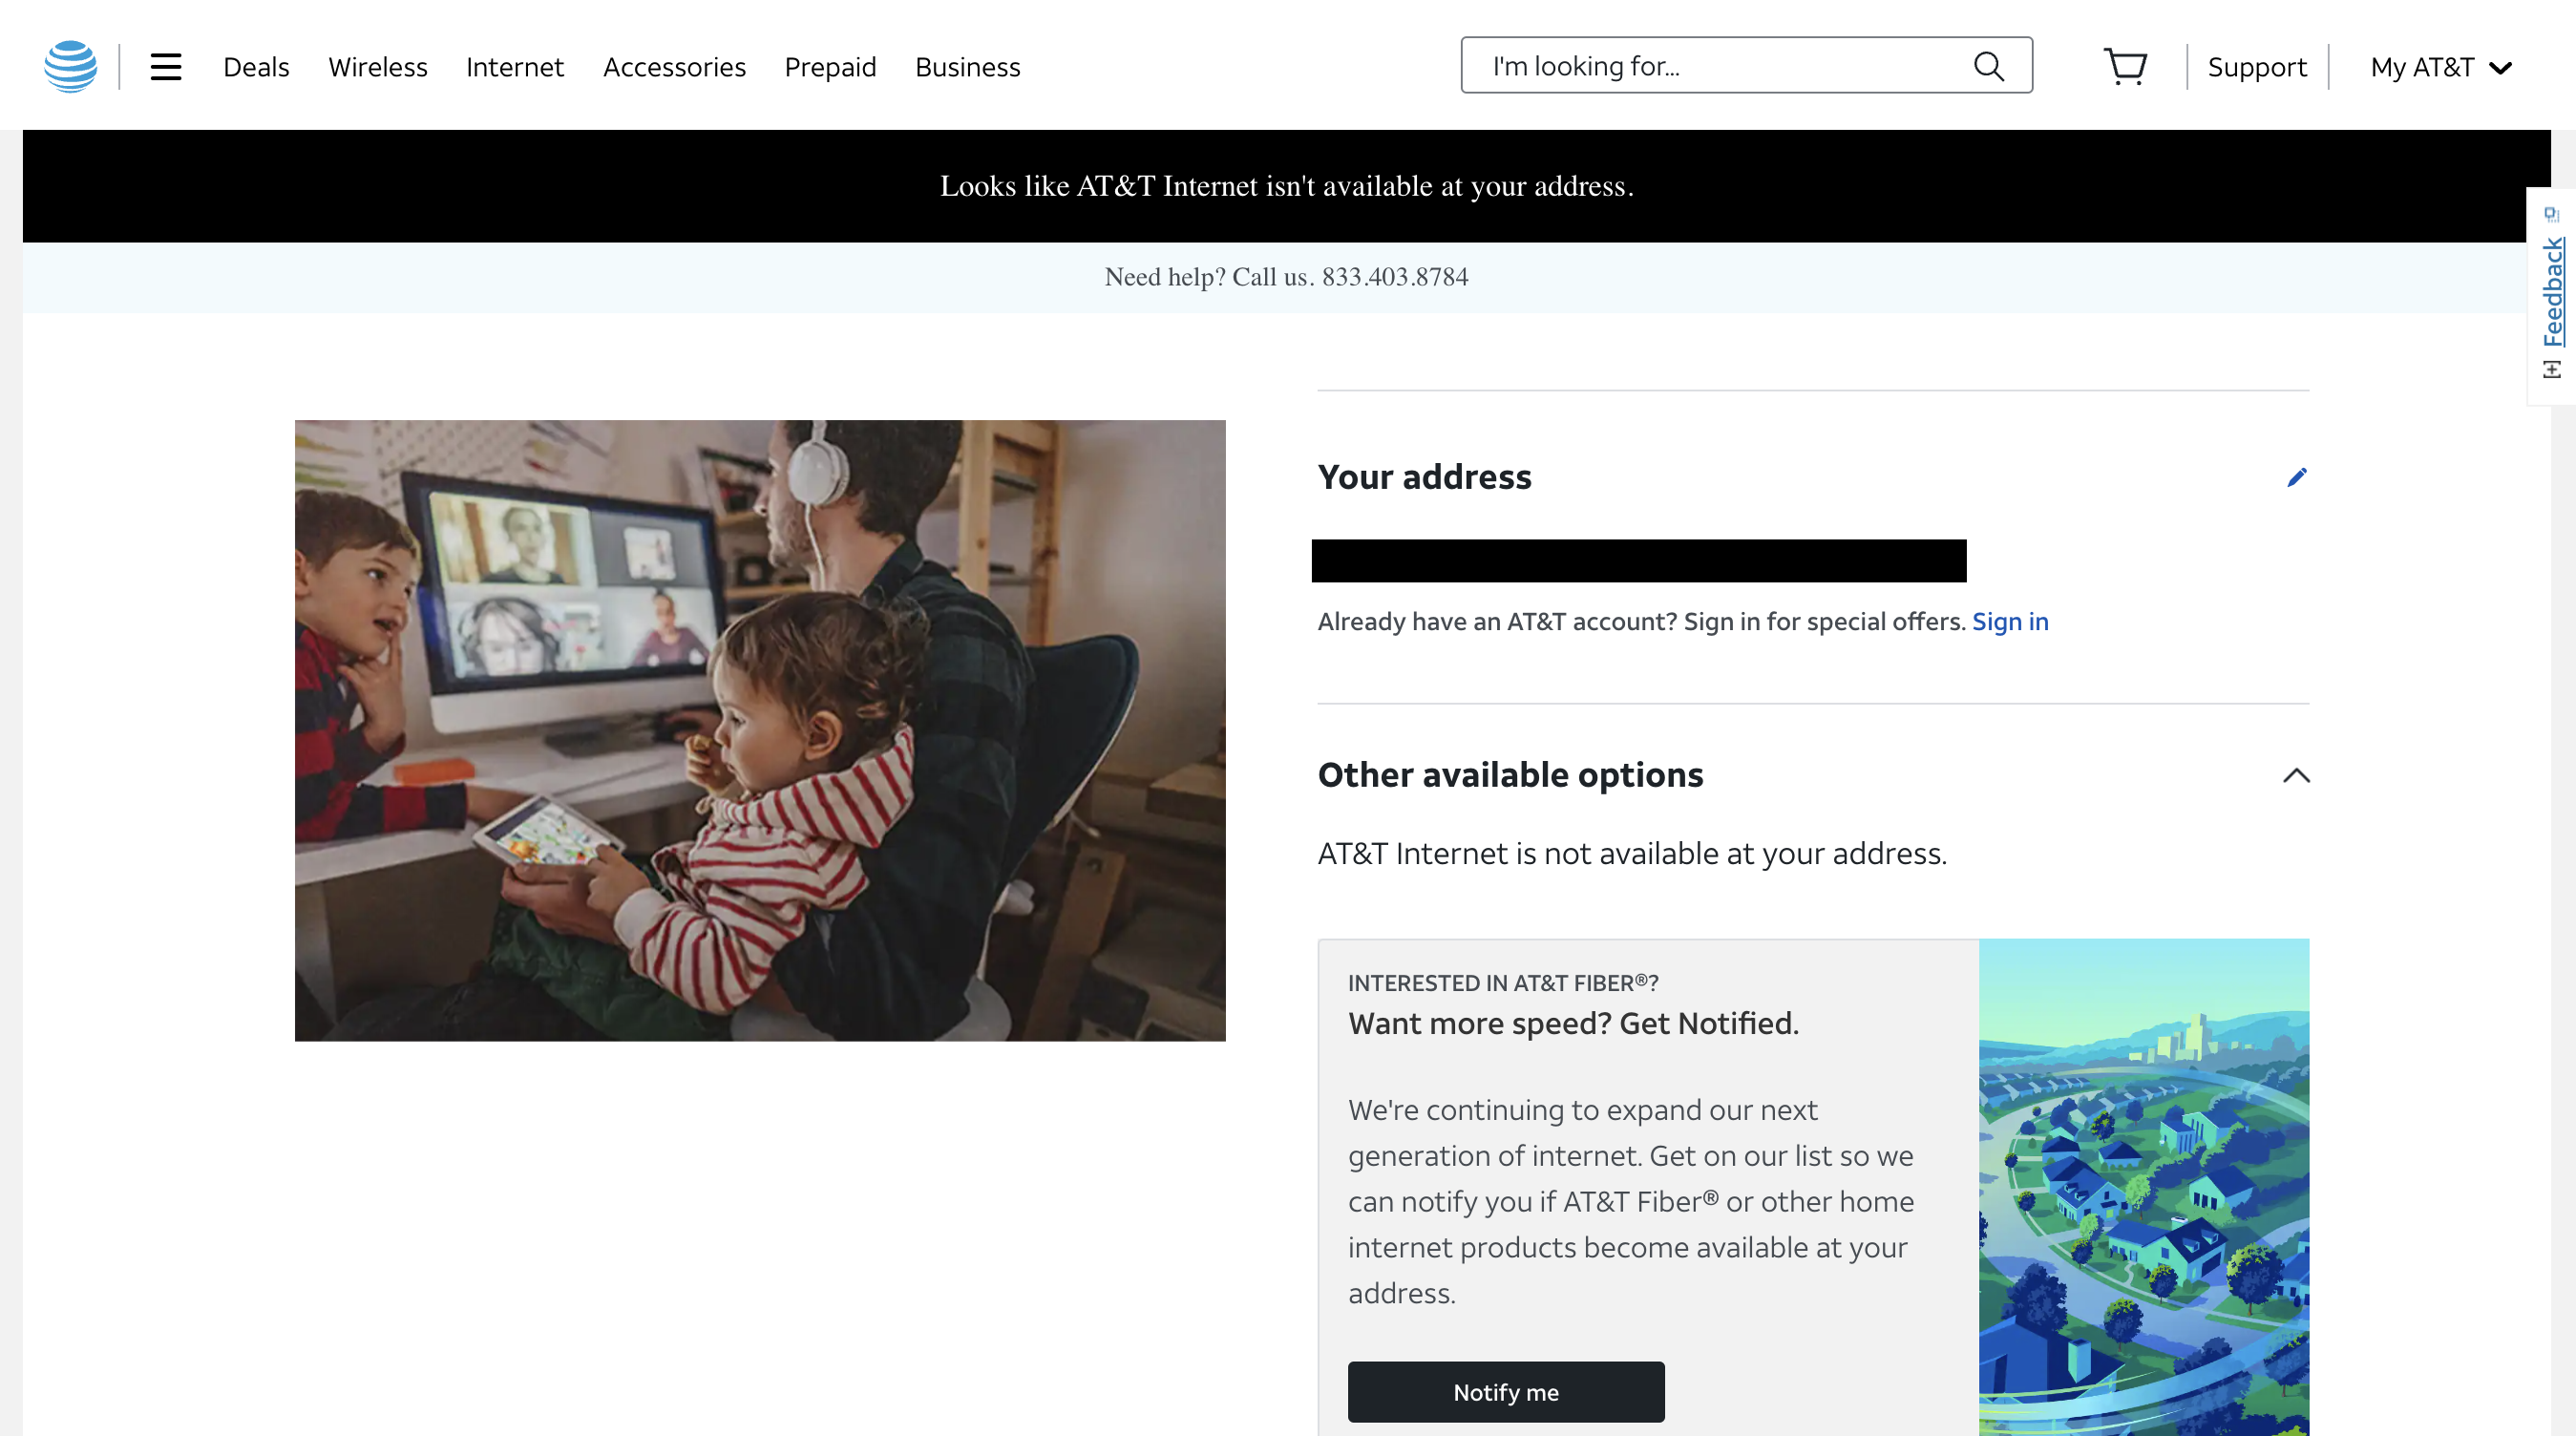Click the Sign in link
Viewport: 2576px width, 1436px height.
2010,621
